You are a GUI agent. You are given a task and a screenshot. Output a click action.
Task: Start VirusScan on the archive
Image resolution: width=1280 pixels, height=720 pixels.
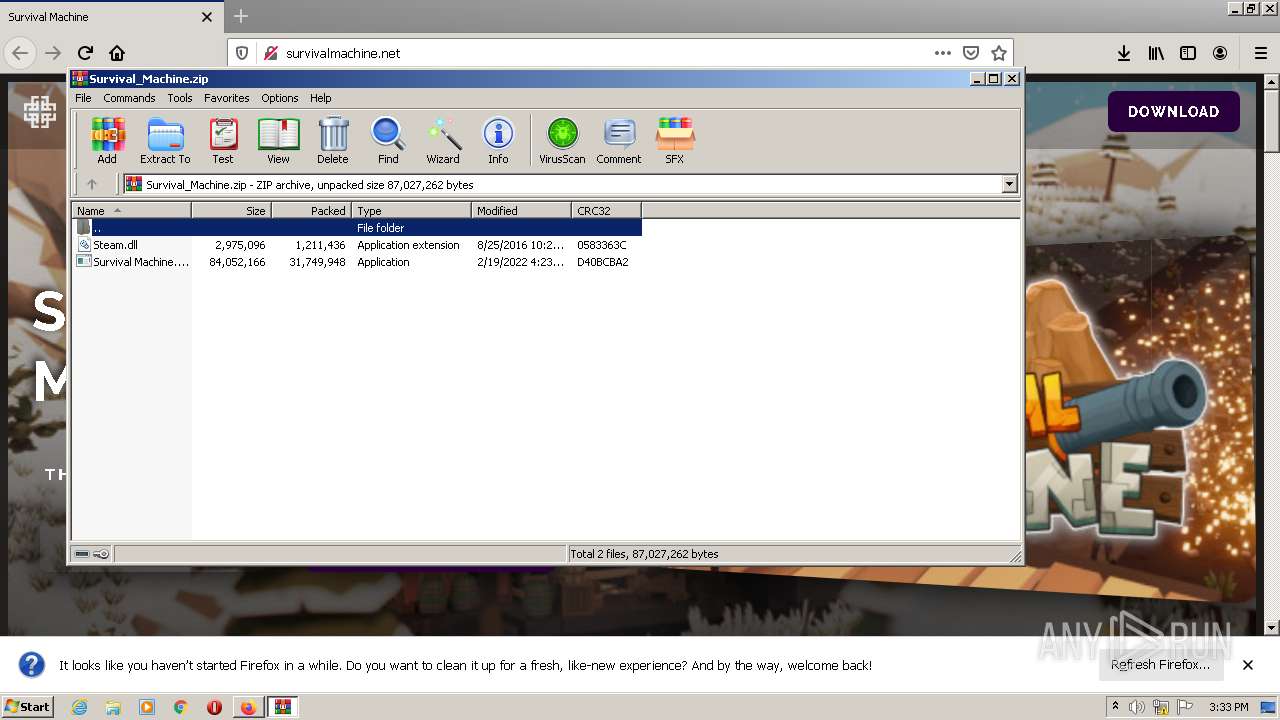[x=562, y=140]
